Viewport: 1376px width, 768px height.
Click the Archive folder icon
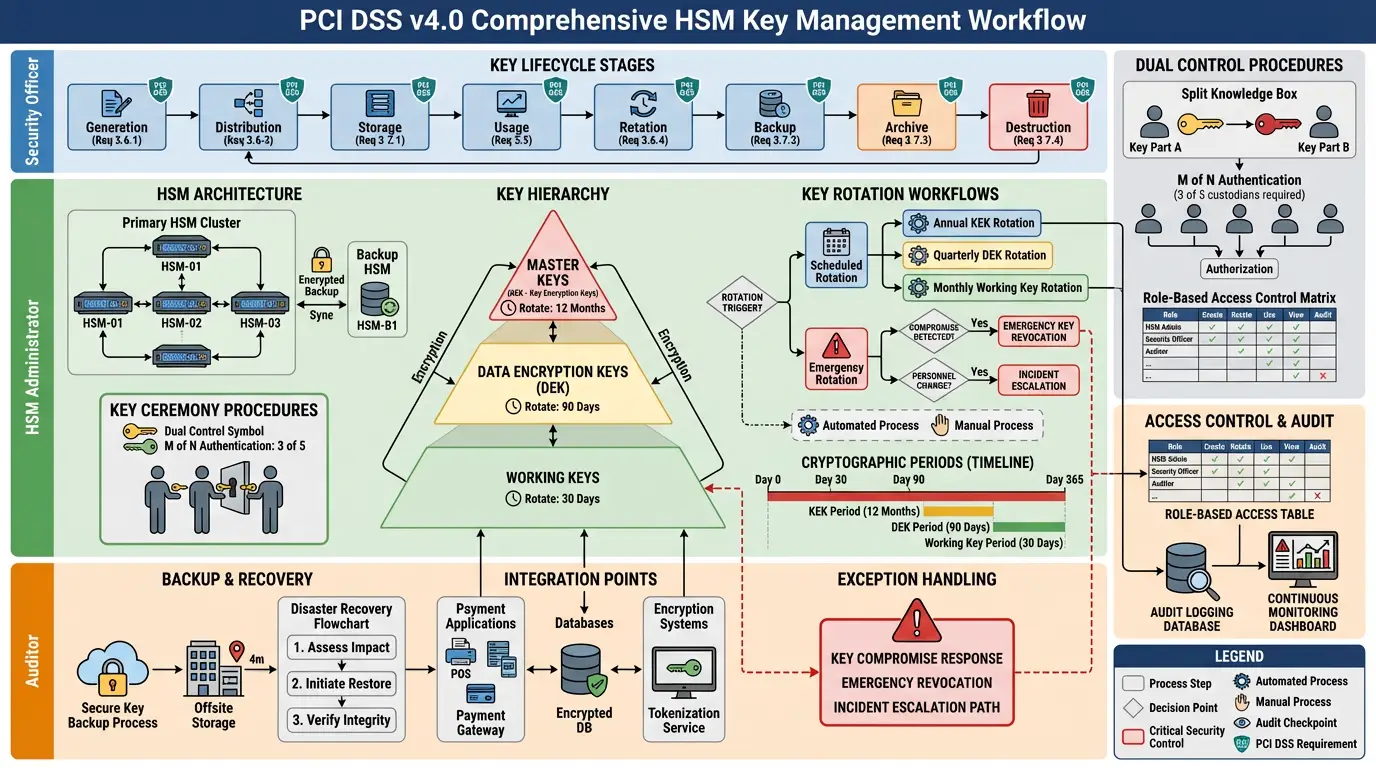(x=906, y=103)
